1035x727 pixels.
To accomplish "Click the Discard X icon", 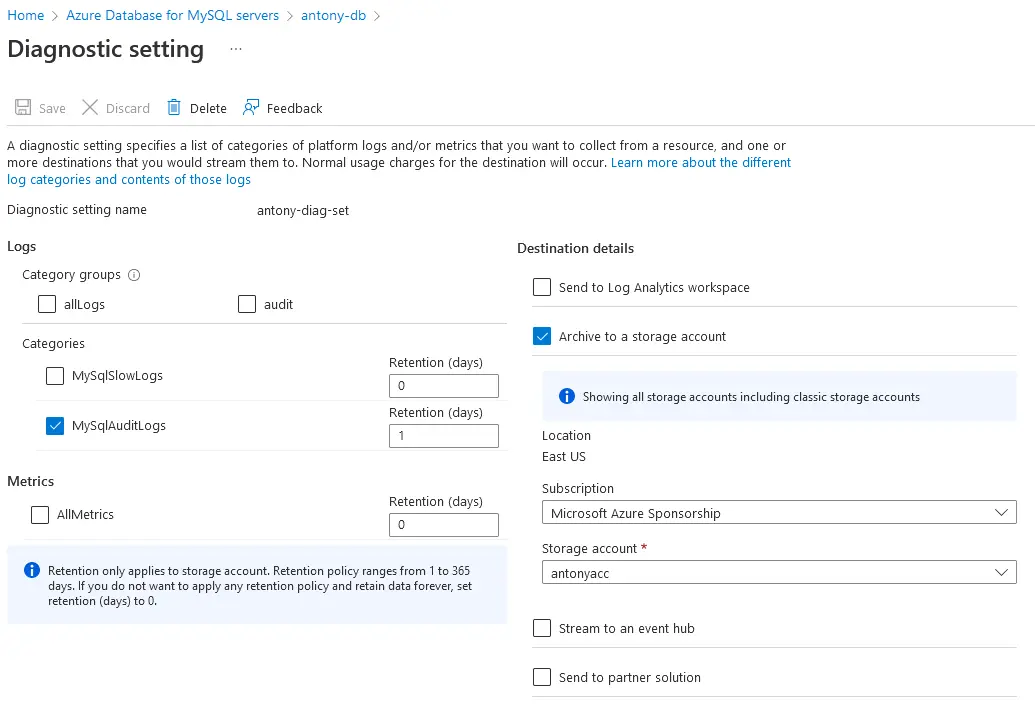I will click(x=90, y=108).
